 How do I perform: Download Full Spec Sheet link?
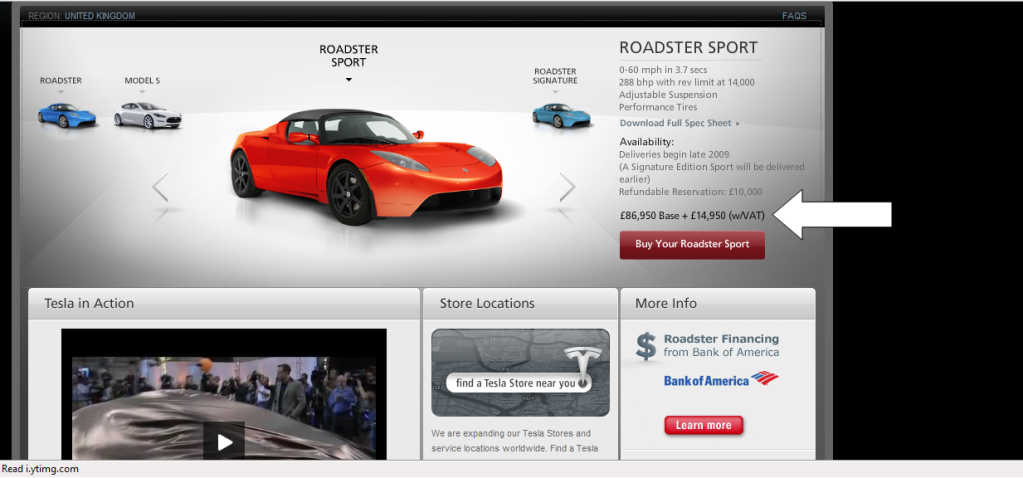[680, 123]
